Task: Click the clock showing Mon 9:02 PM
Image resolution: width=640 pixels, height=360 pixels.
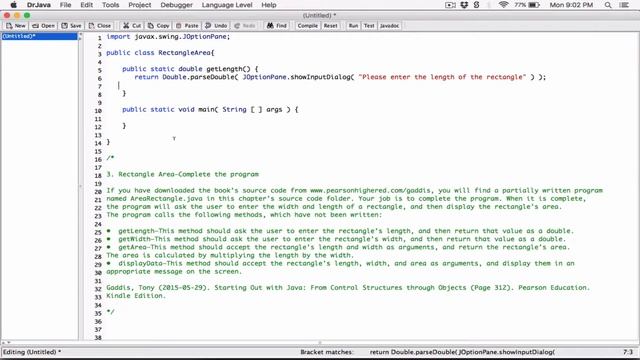Action: [x=571, y=5]
